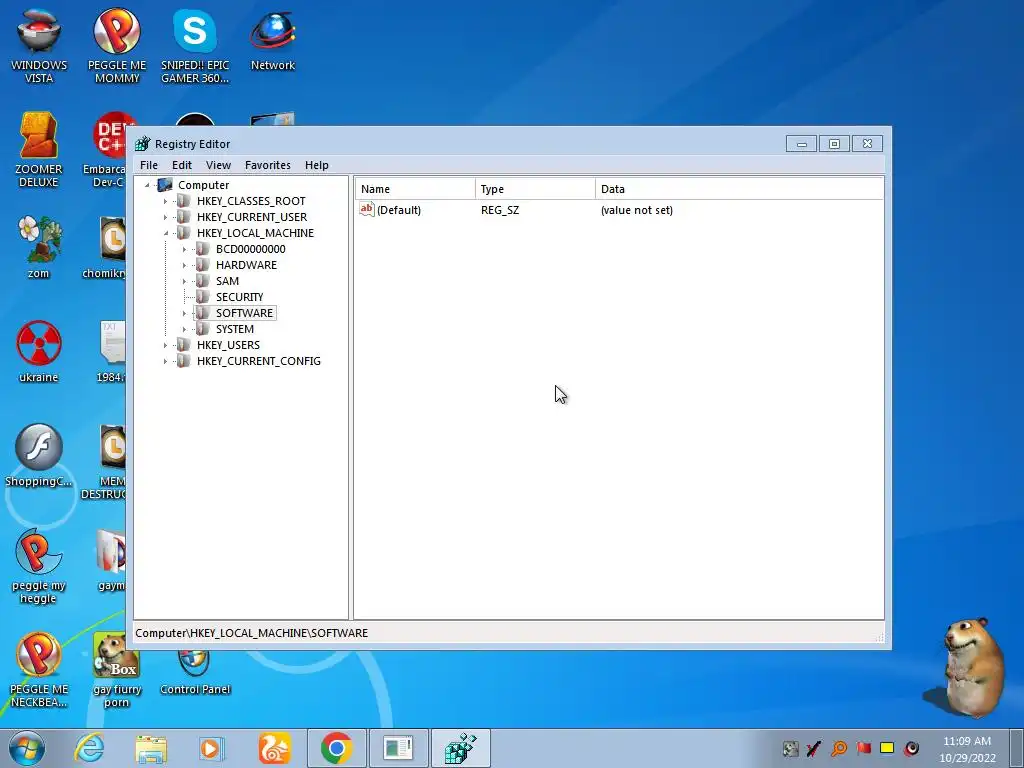Select the WINDOWS VISTA desktop icon
The width and height of the screenshot is (1024, 768).
click(39, 47)
